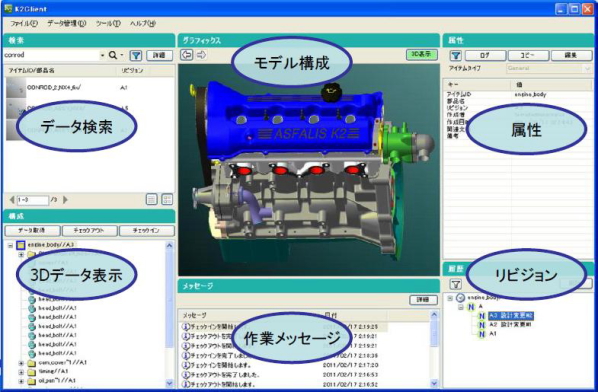Go to next search results page arrow
Image resolution: width=598 pixels, height=392 pixels.
click(65, 199)
